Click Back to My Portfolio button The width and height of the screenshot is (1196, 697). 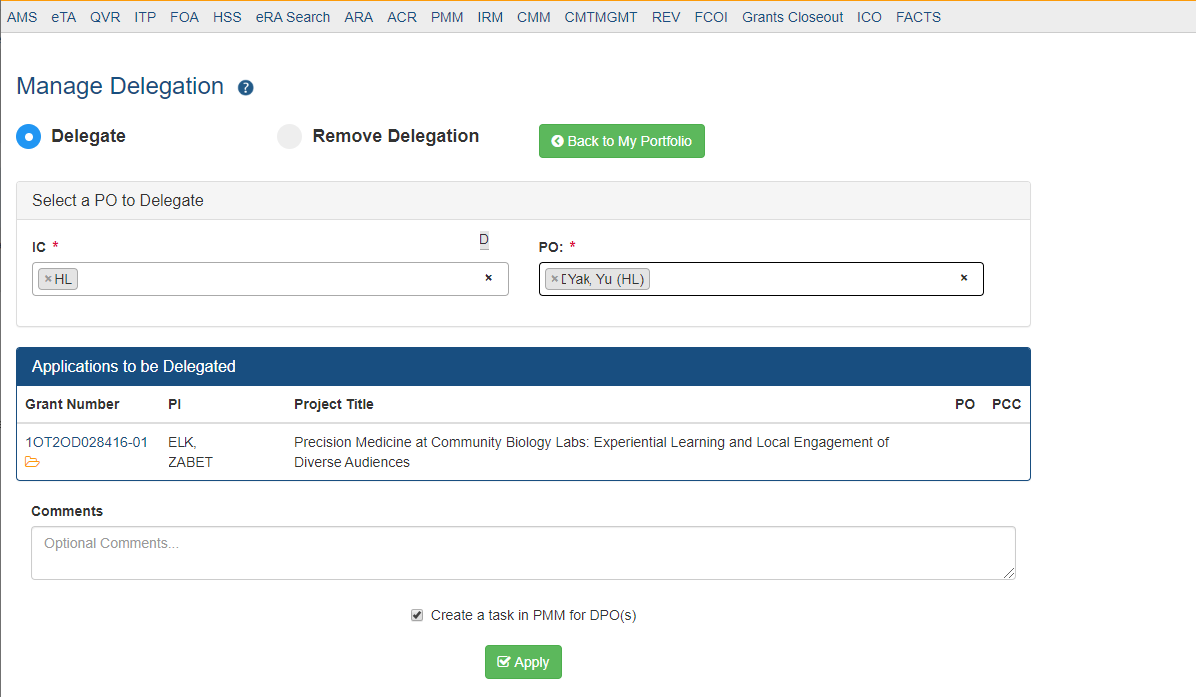point(622,141)
